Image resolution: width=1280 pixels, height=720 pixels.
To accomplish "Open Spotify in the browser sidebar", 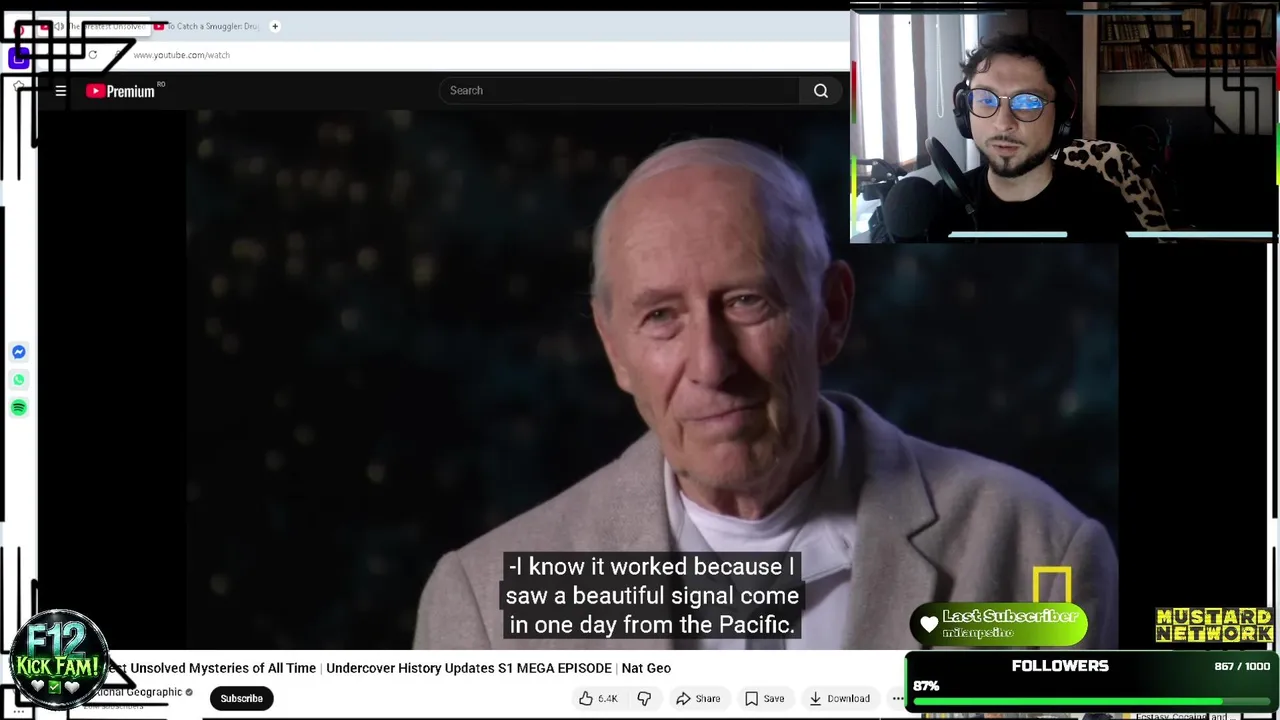I will 19,408.
